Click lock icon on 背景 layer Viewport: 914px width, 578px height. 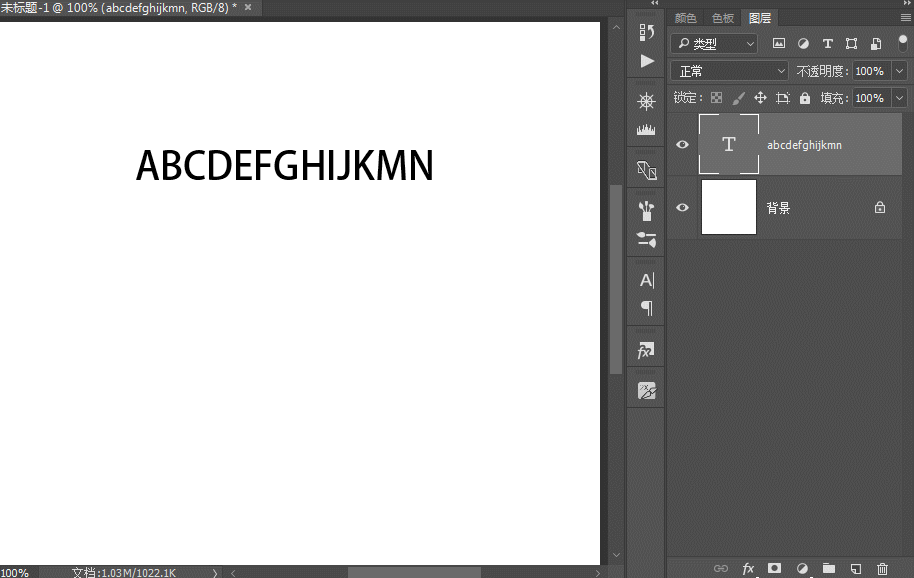click(880, 207)
